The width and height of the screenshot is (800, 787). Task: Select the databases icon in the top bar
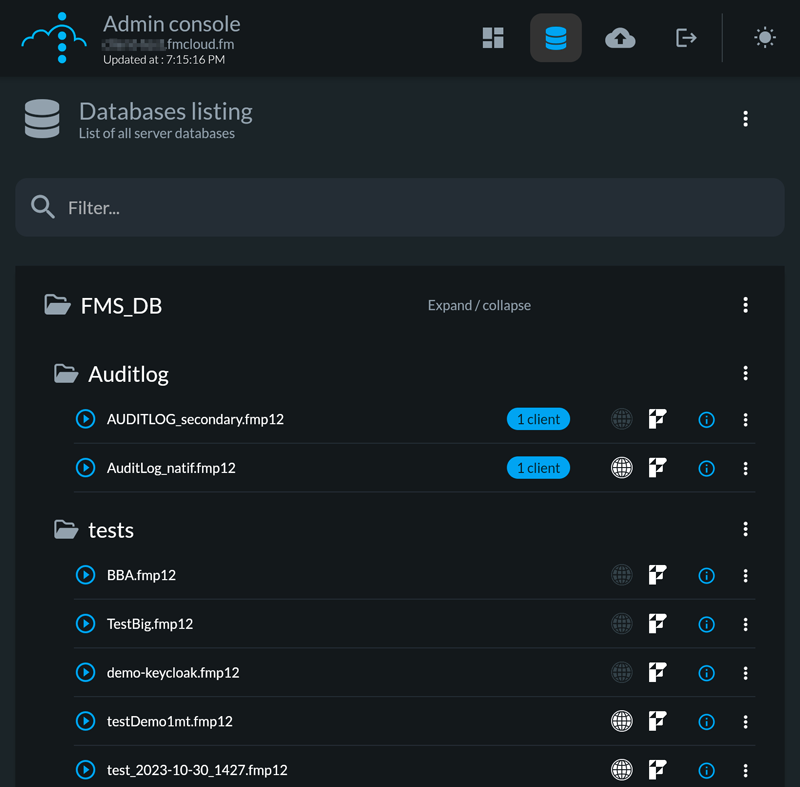[556, 37]
